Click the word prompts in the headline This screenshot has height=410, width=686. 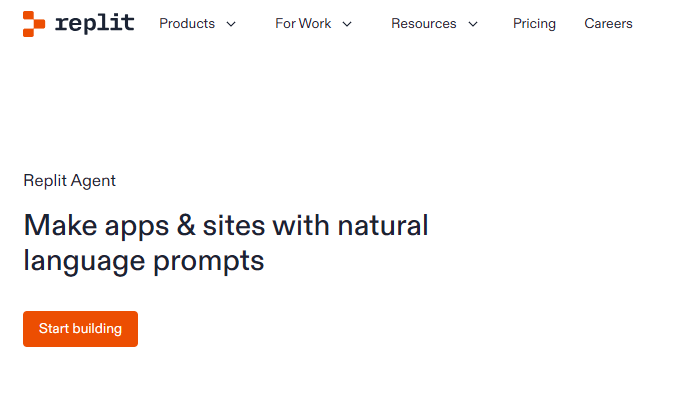tap(208, 262)
